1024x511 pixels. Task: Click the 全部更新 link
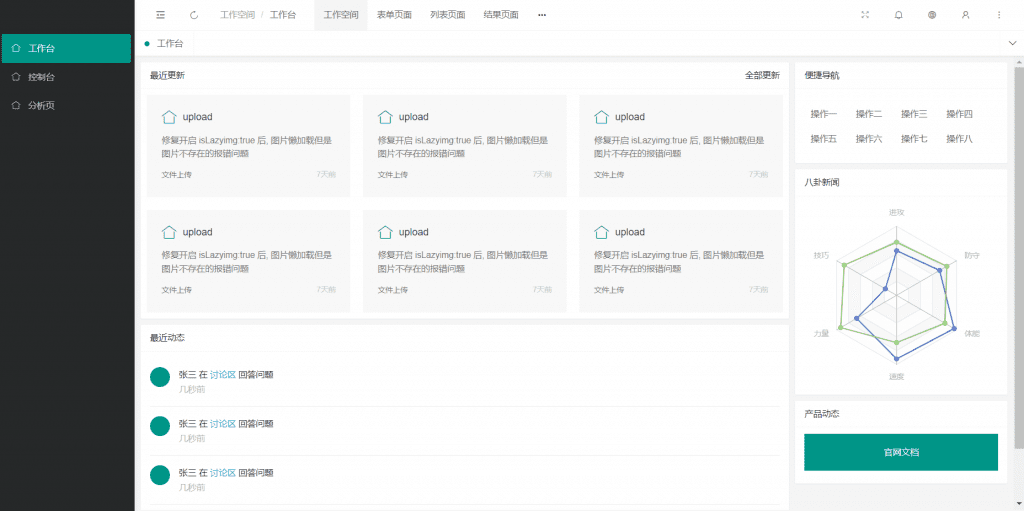[762, 75]
